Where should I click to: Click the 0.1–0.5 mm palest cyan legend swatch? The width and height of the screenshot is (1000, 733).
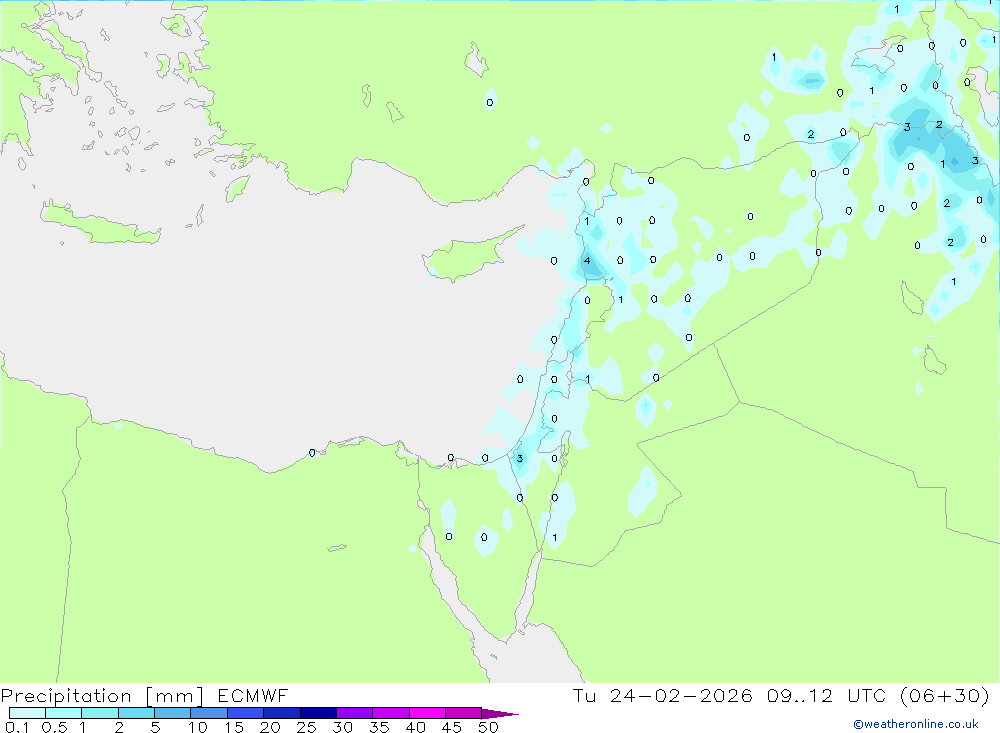(27, 713)
